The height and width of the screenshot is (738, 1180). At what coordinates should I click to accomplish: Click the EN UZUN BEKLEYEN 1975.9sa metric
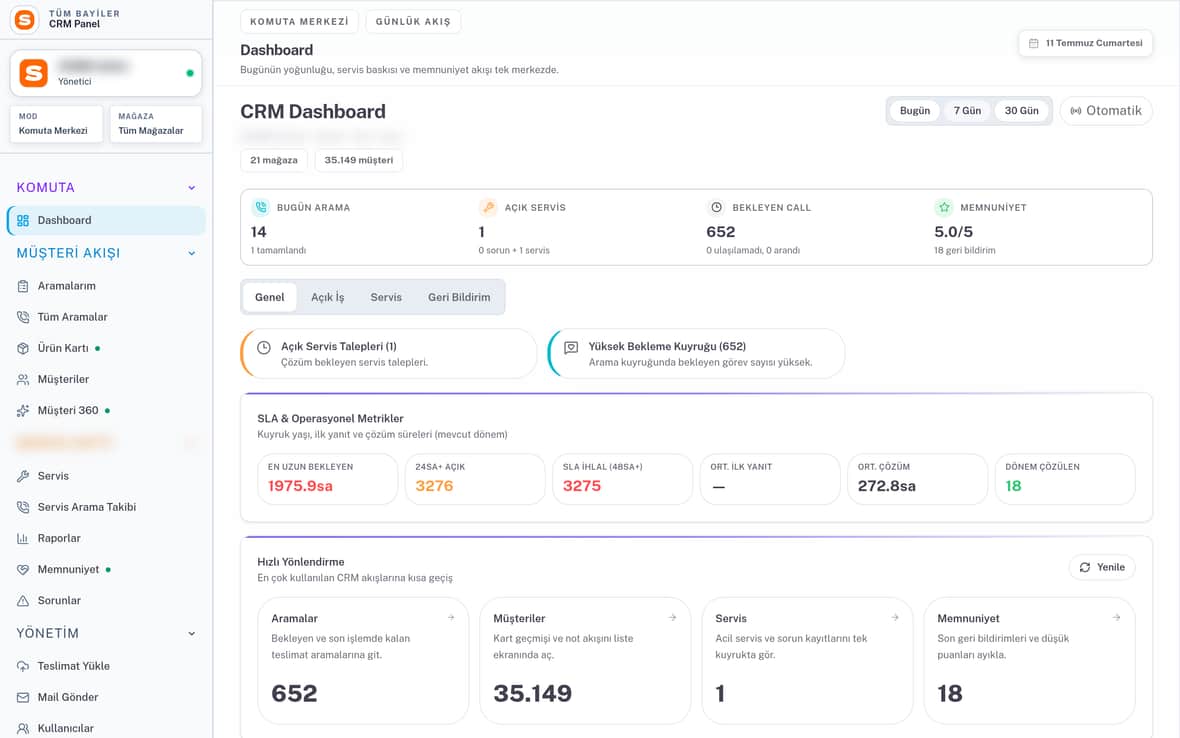[327, 478]
